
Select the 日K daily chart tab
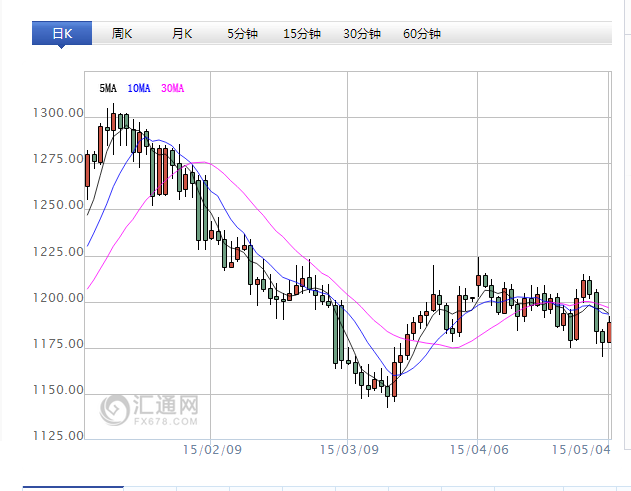[62, 34]
